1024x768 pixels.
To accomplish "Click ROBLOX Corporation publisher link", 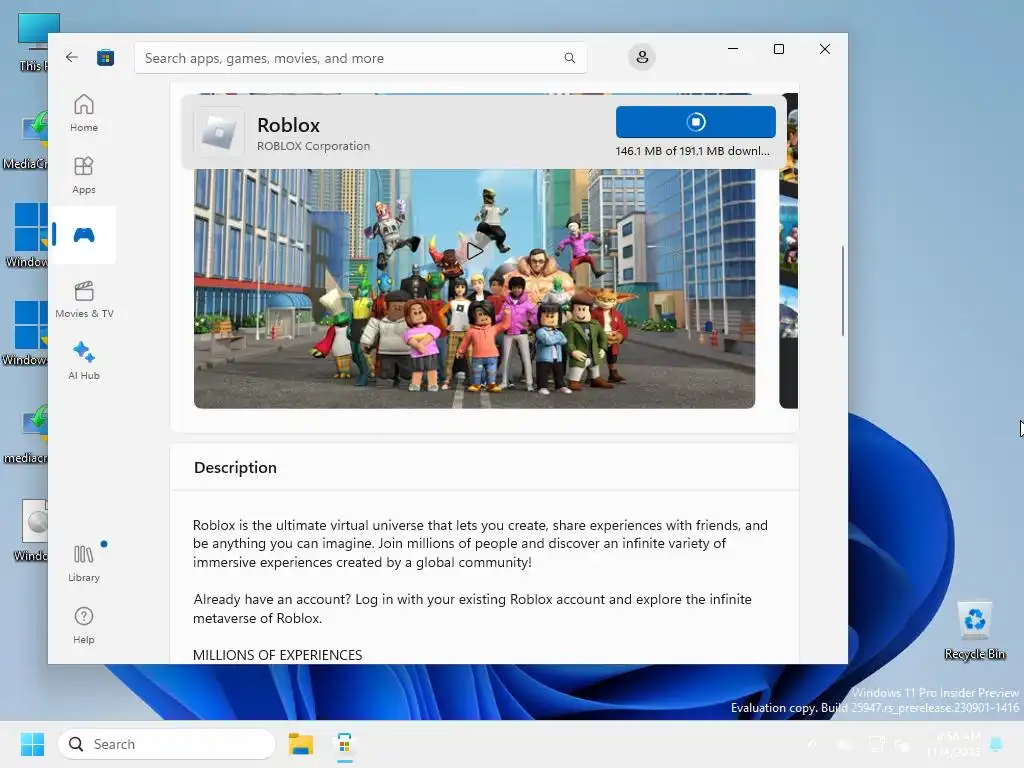I will [313, 146].
